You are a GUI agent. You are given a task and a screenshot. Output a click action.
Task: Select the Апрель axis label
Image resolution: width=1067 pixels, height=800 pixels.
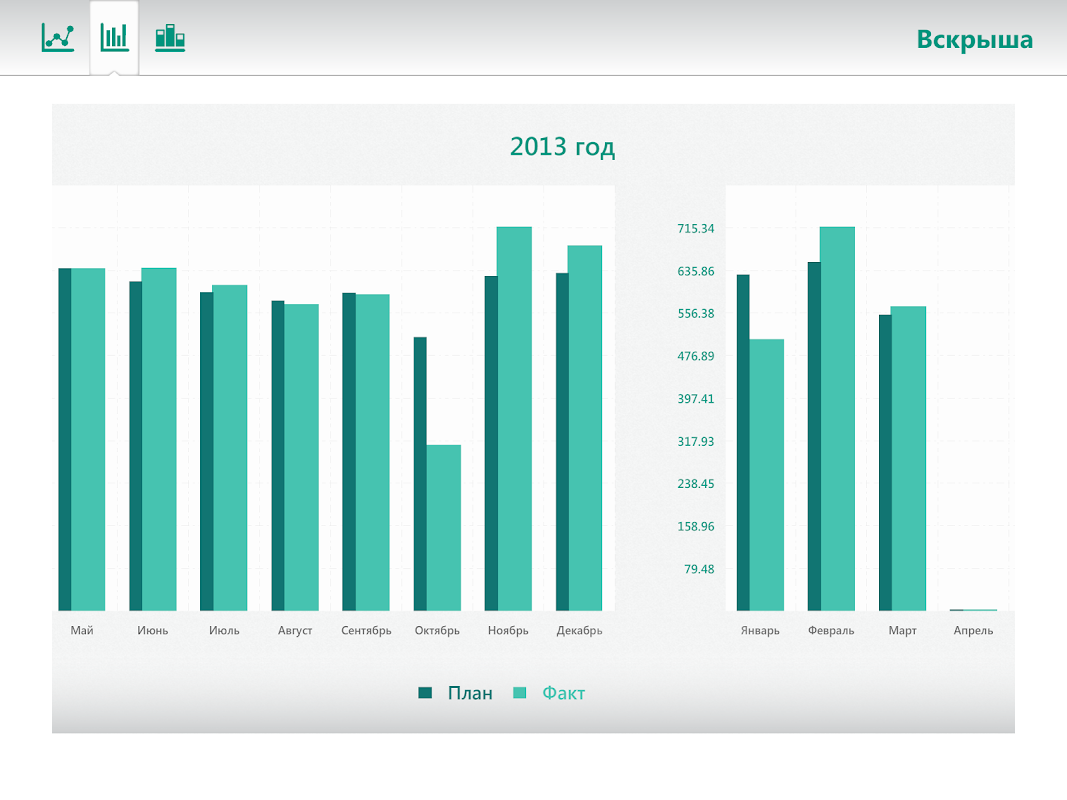pos(973,631)
